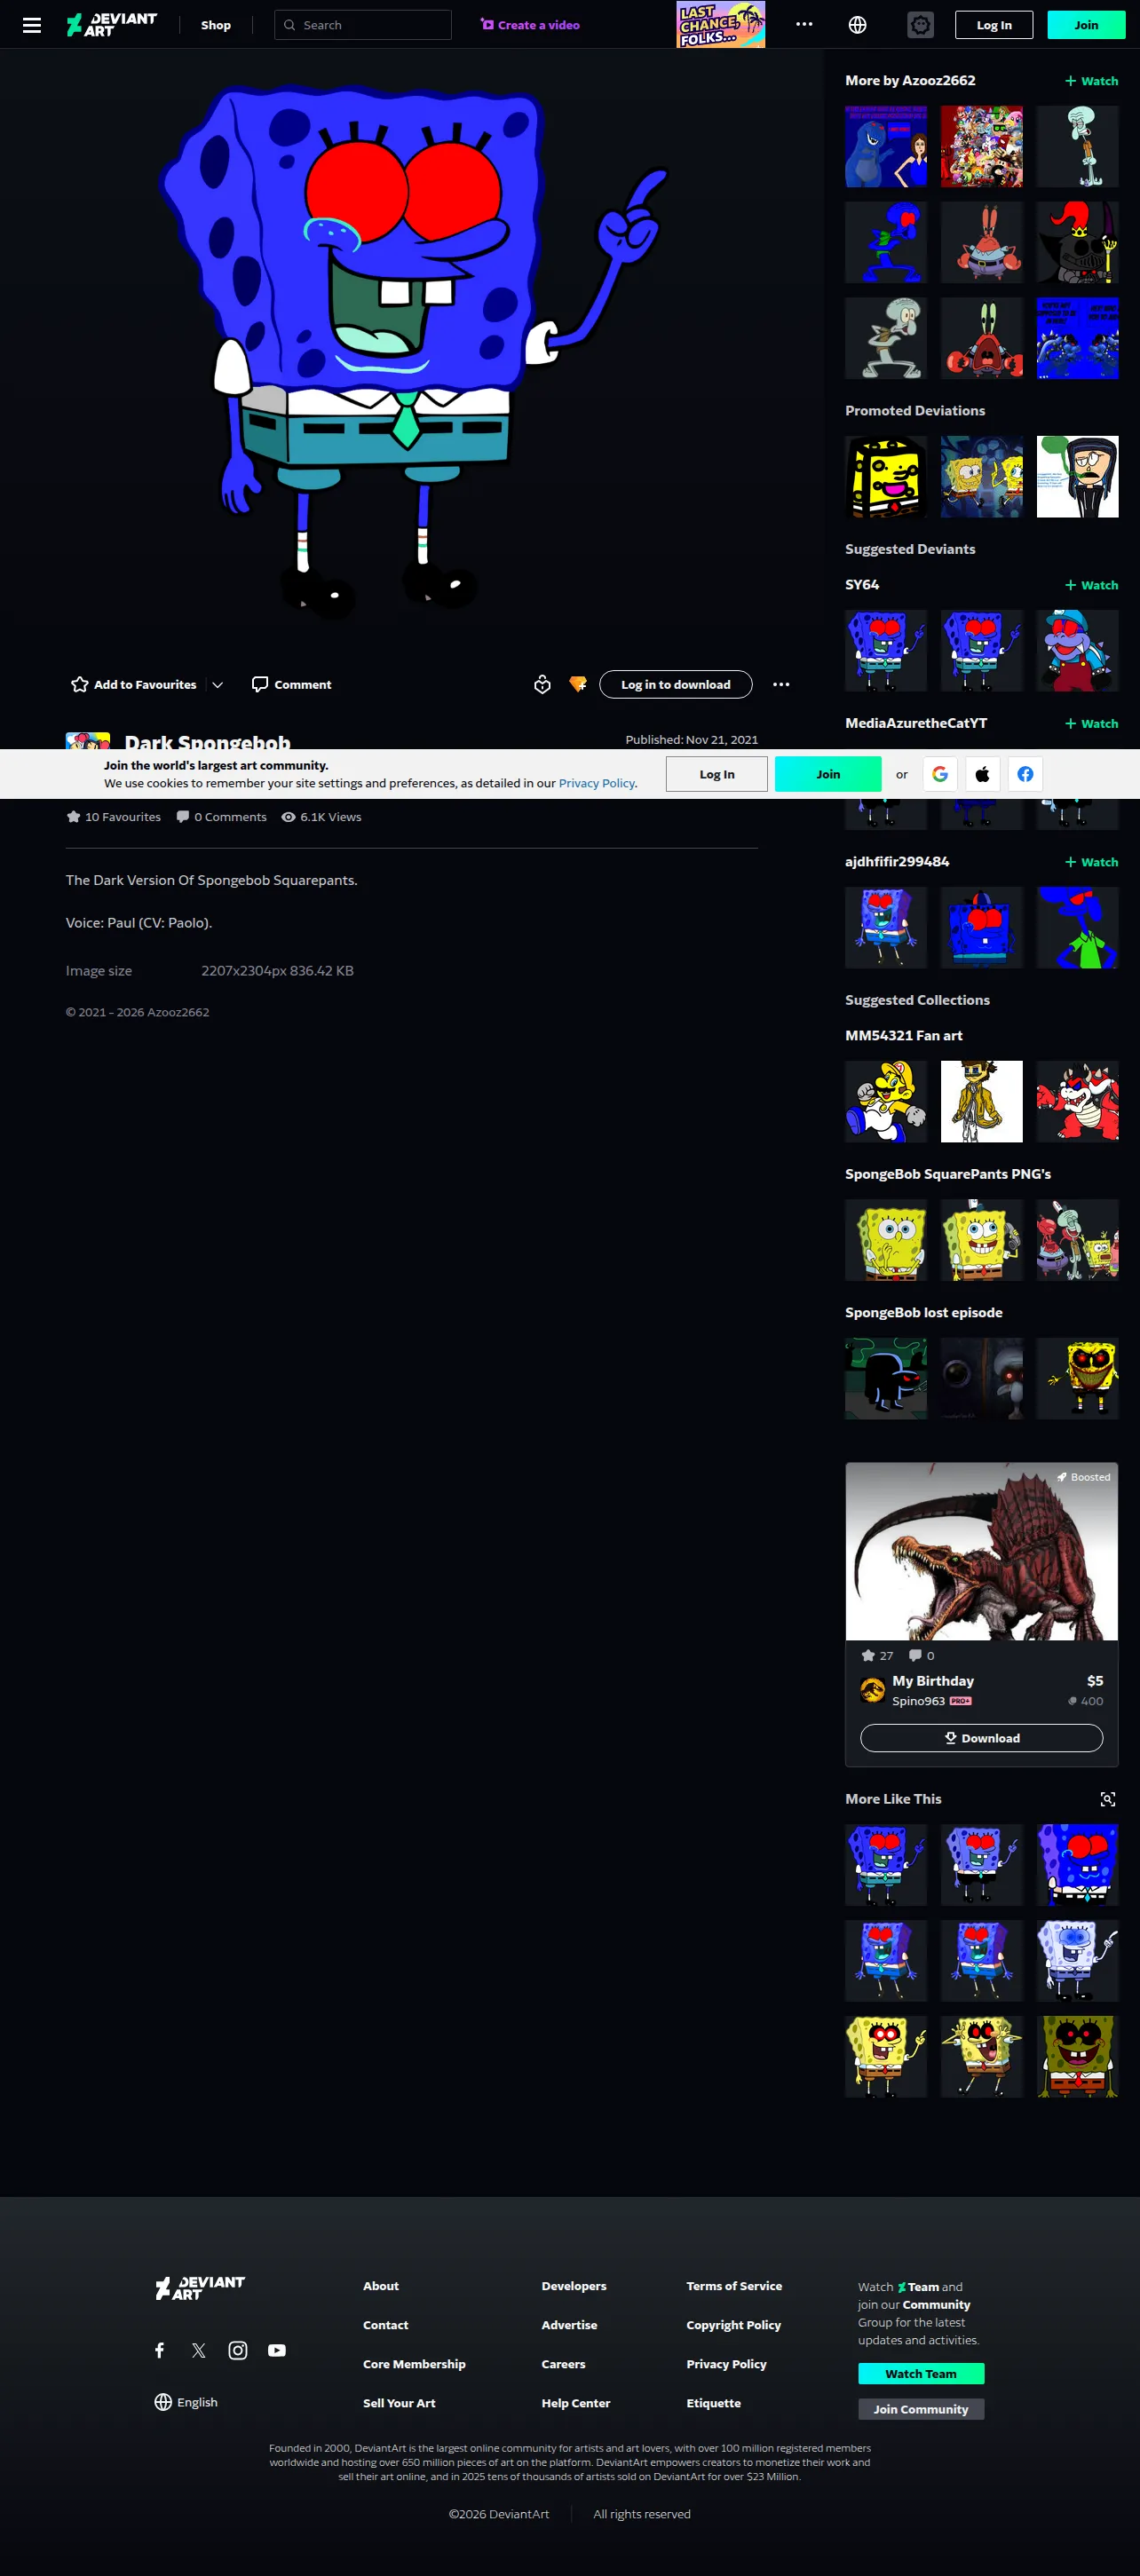Open the Shop page
The height and width of the screenshot is (2576, 1140).
tap(216, 25)
